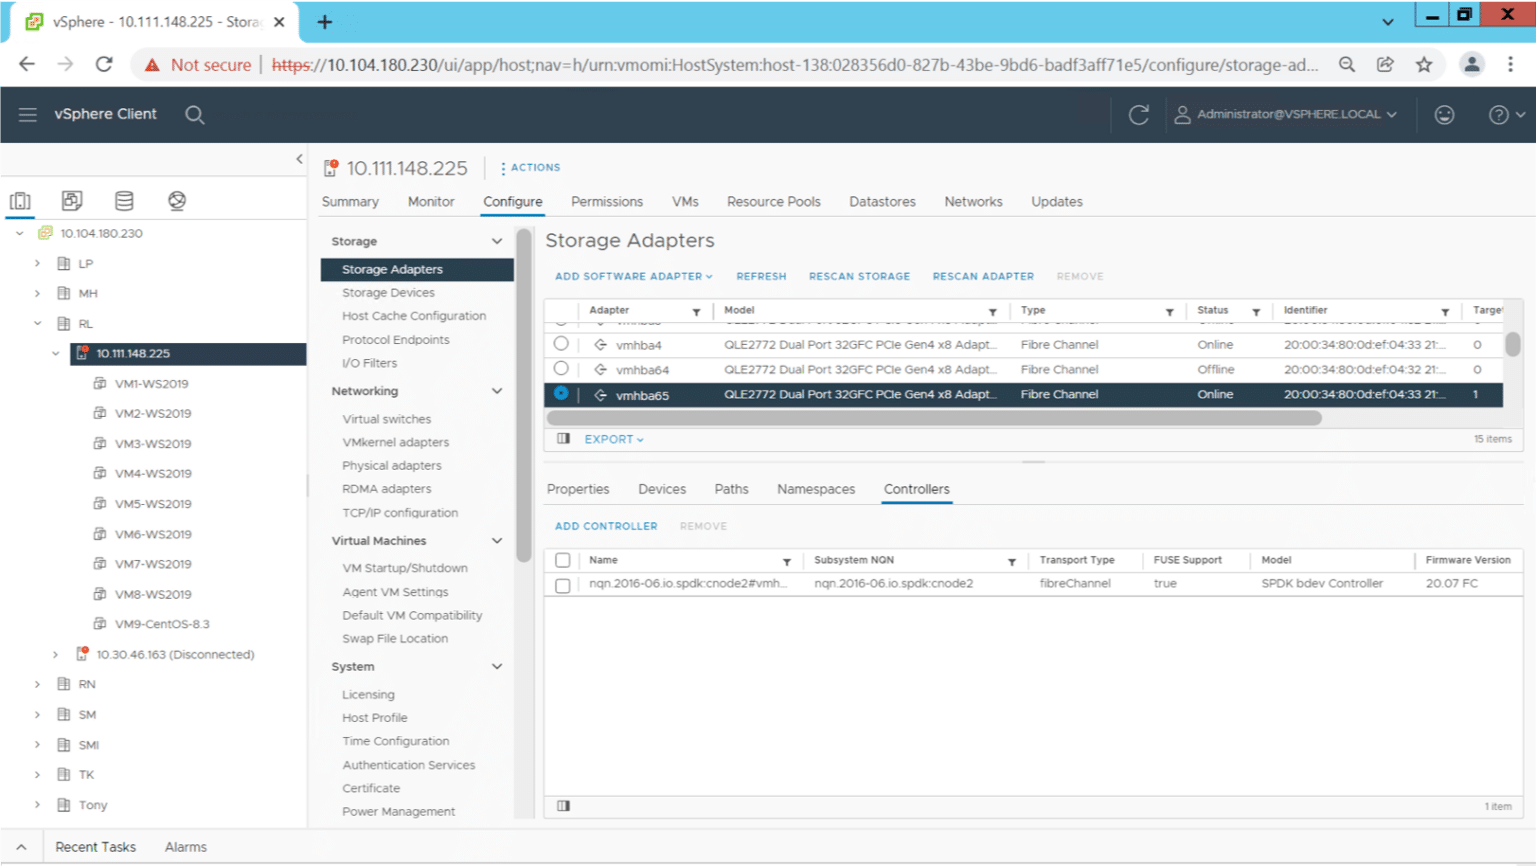Filter the Model column of adapters
Viewport: 1536px width, 866px height.
click(x=993, y=312)
